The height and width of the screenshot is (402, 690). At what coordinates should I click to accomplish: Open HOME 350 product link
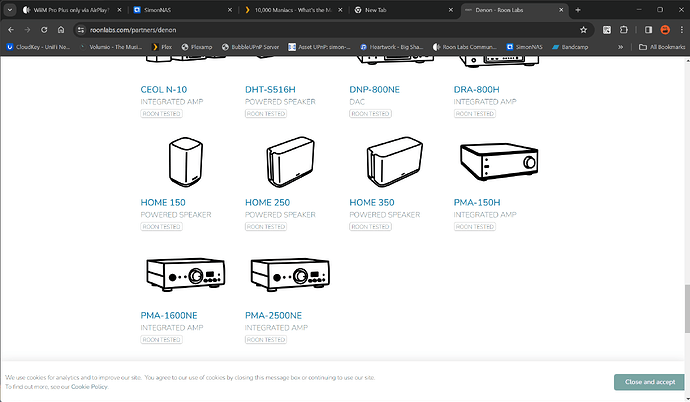click(x=372, y=203)
